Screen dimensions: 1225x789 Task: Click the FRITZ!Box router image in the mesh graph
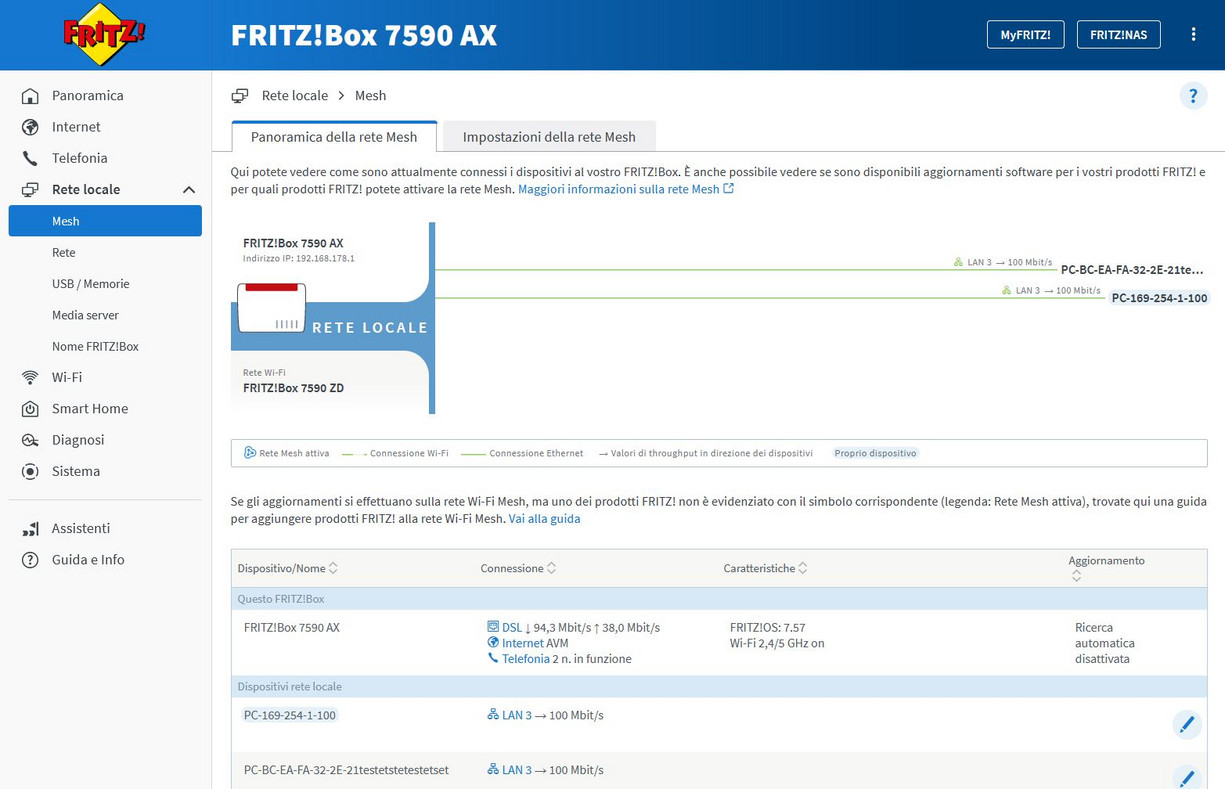(x=271, y=307)
